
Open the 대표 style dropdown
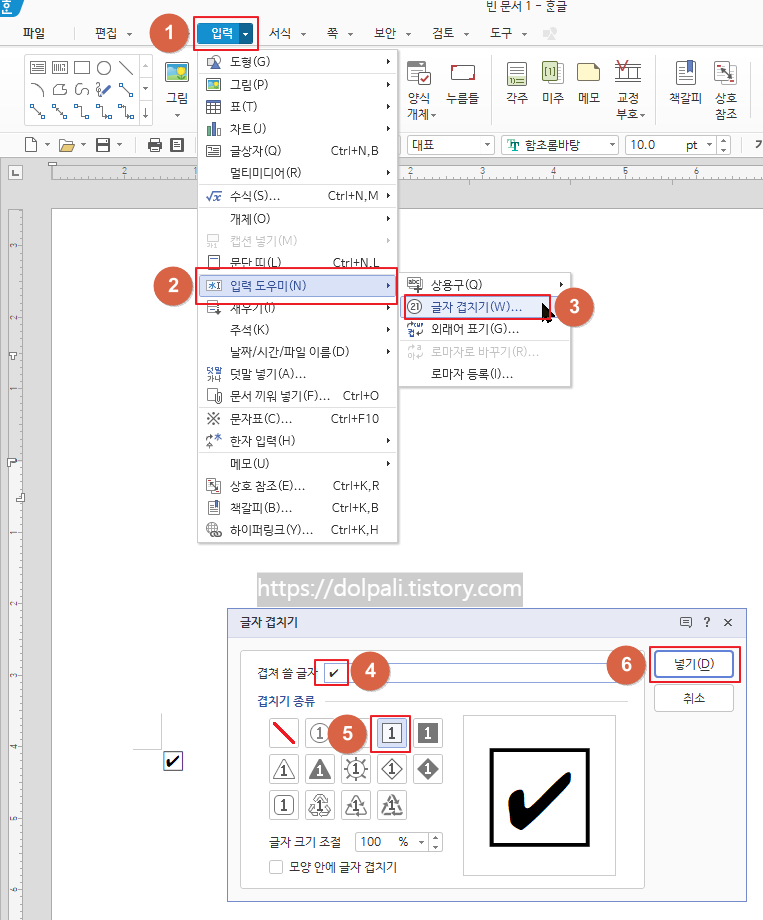click(x=487, y=145)
